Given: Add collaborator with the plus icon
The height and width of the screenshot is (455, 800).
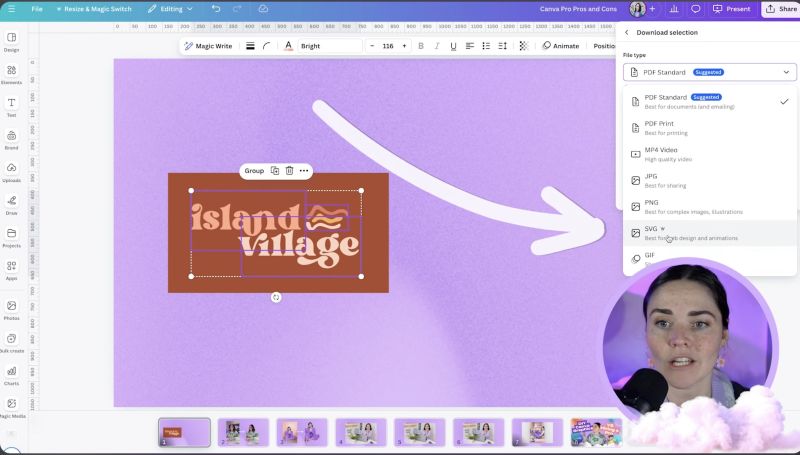Looking at the screenshot, I should 652,9.
